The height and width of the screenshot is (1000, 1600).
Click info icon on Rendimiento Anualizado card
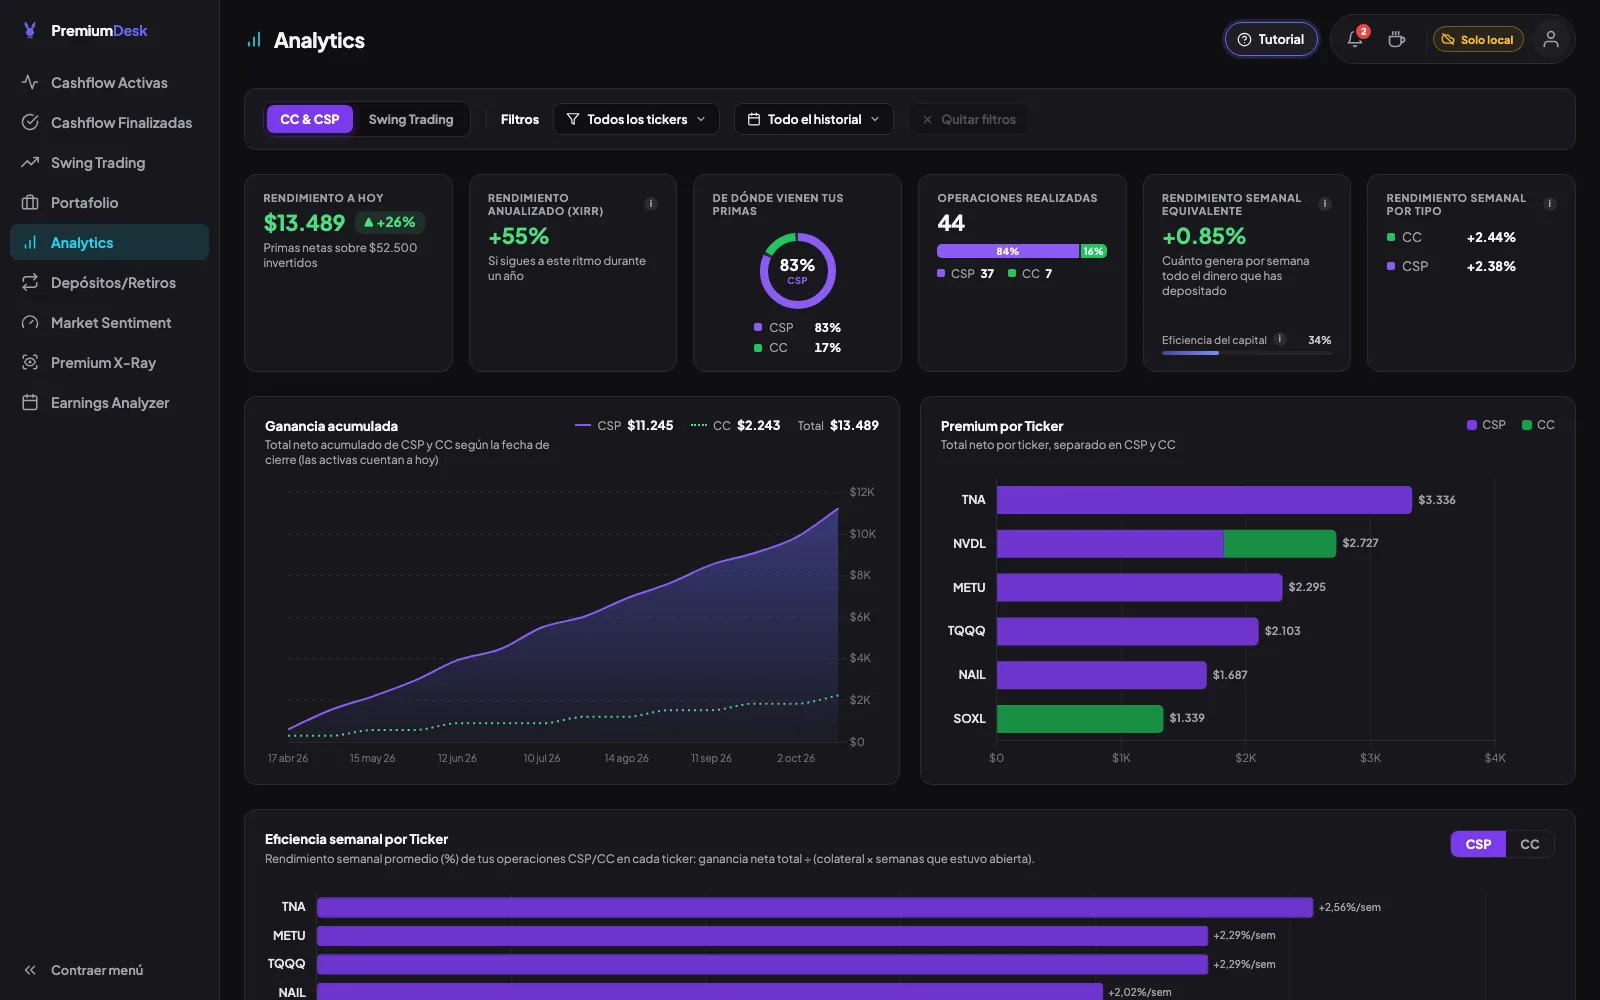(650, 204)
